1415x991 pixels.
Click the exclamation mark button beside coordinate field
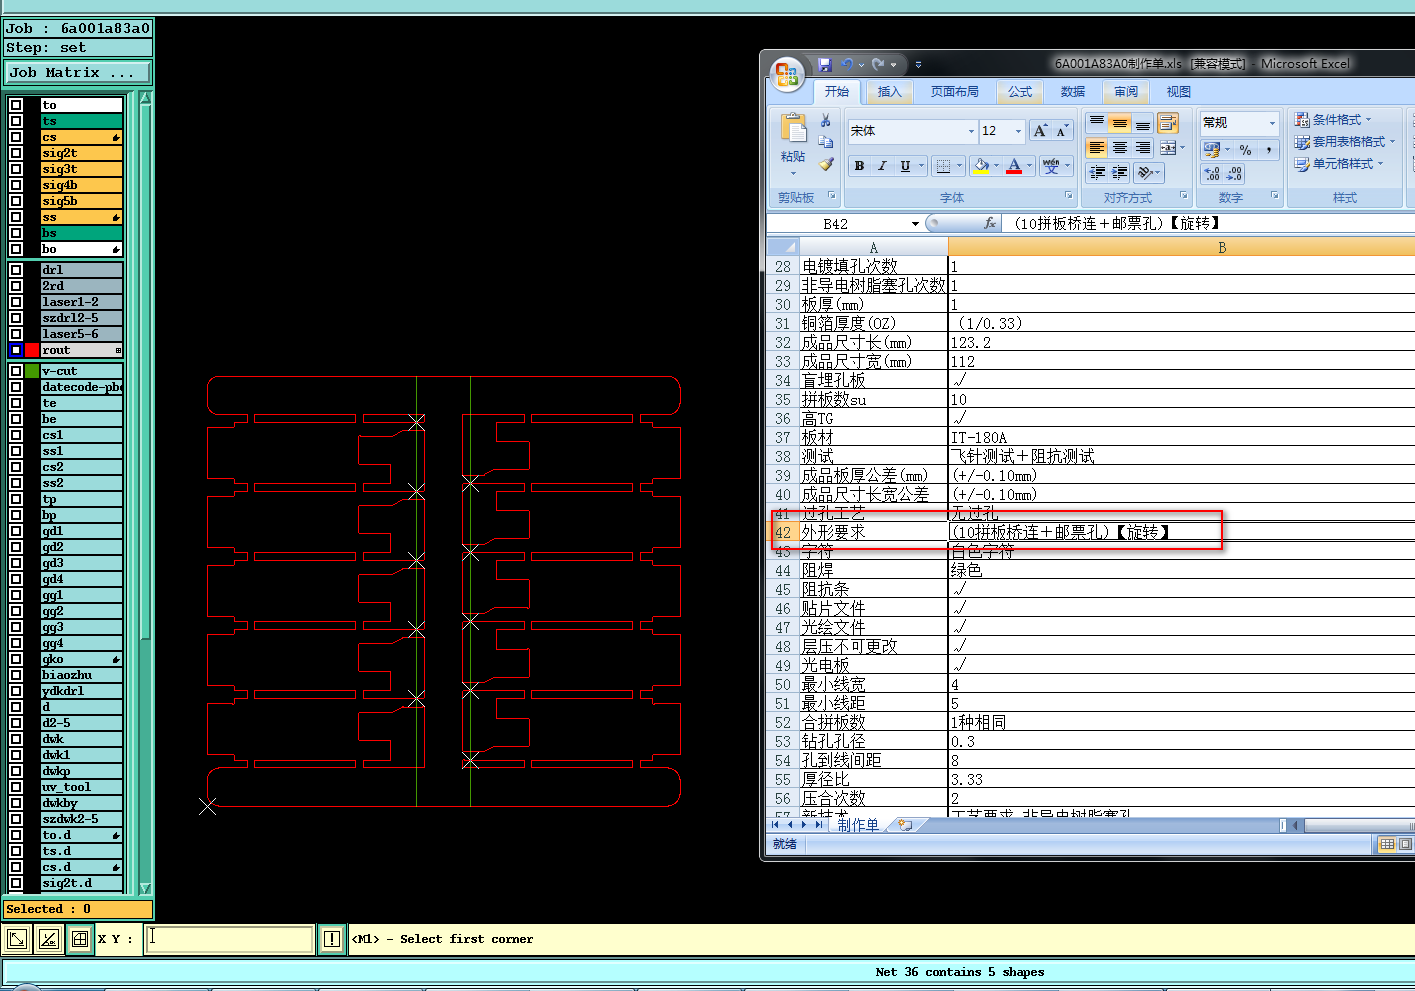click(x=332, y=939)
